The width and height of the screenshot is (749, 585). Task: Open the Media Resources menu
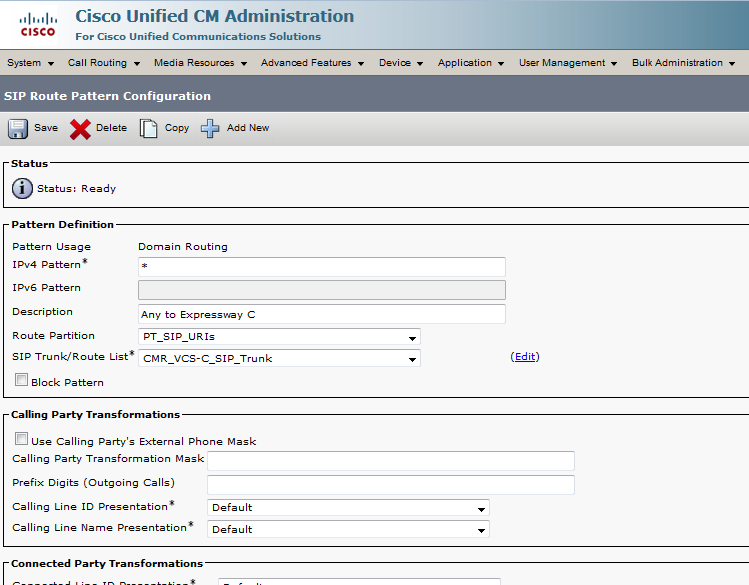tap(200, 63)
